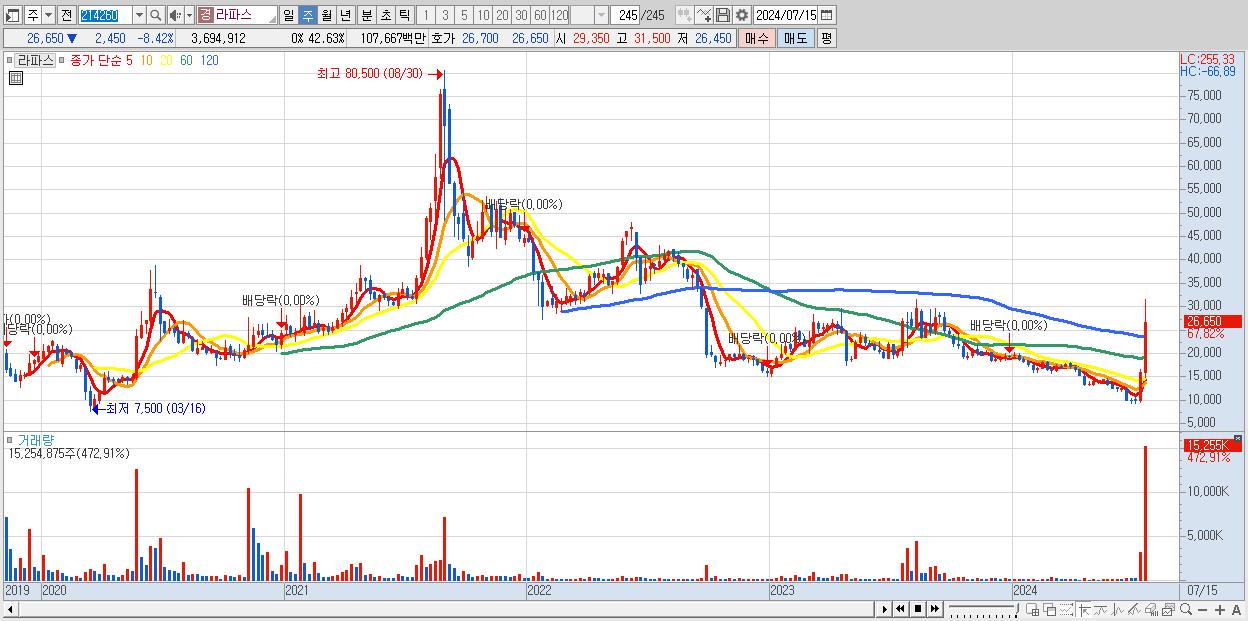Click the crosshair cursor tool icon
The image size is (1248, 621).
pos(1084,609)
